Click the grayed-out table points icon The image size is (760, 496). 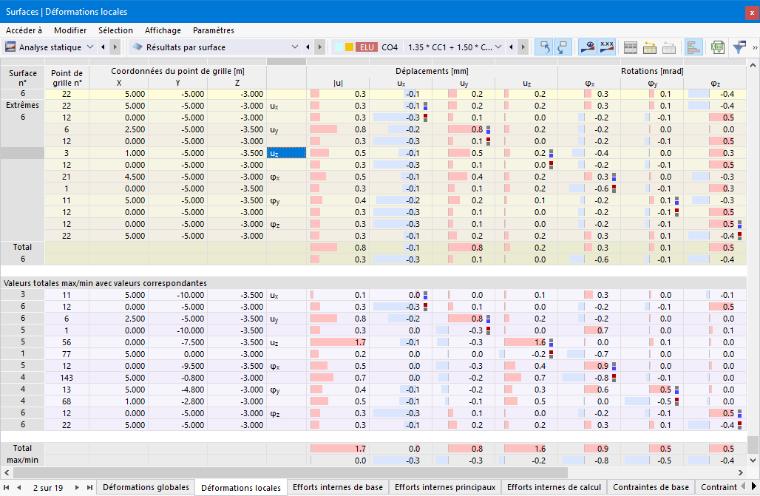click(x=669, y=47)
